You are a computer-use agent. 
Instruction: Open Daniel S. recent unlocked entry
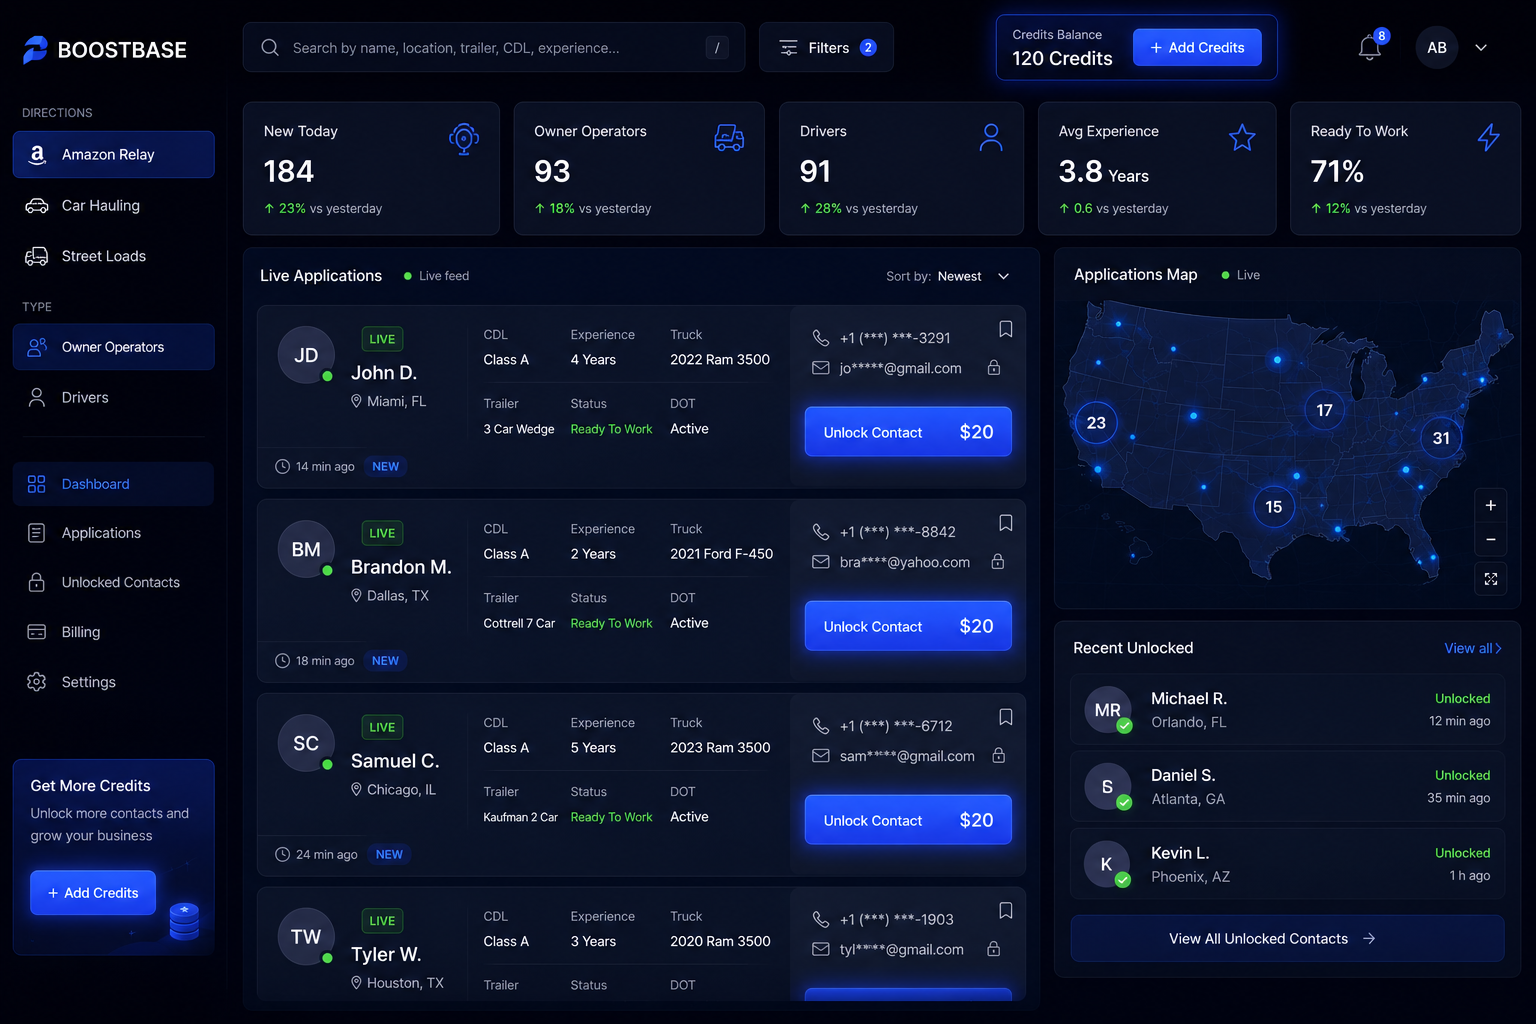tap(1287, 786)
